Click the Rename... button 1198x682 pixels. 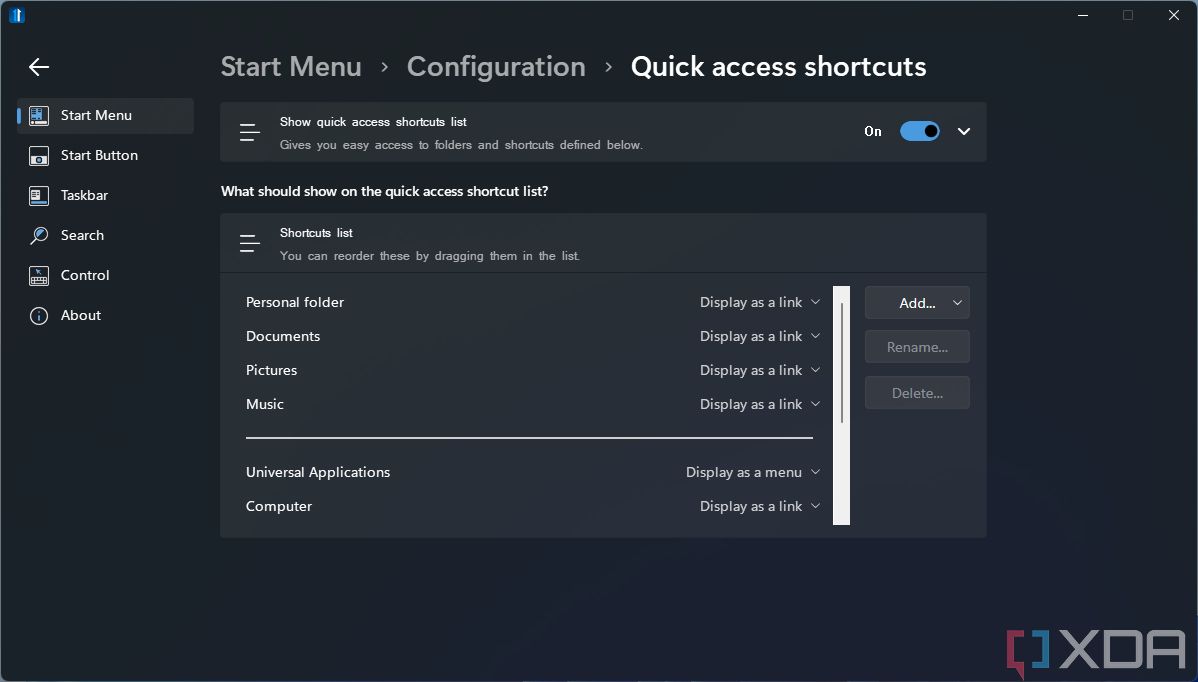(916, 346)
